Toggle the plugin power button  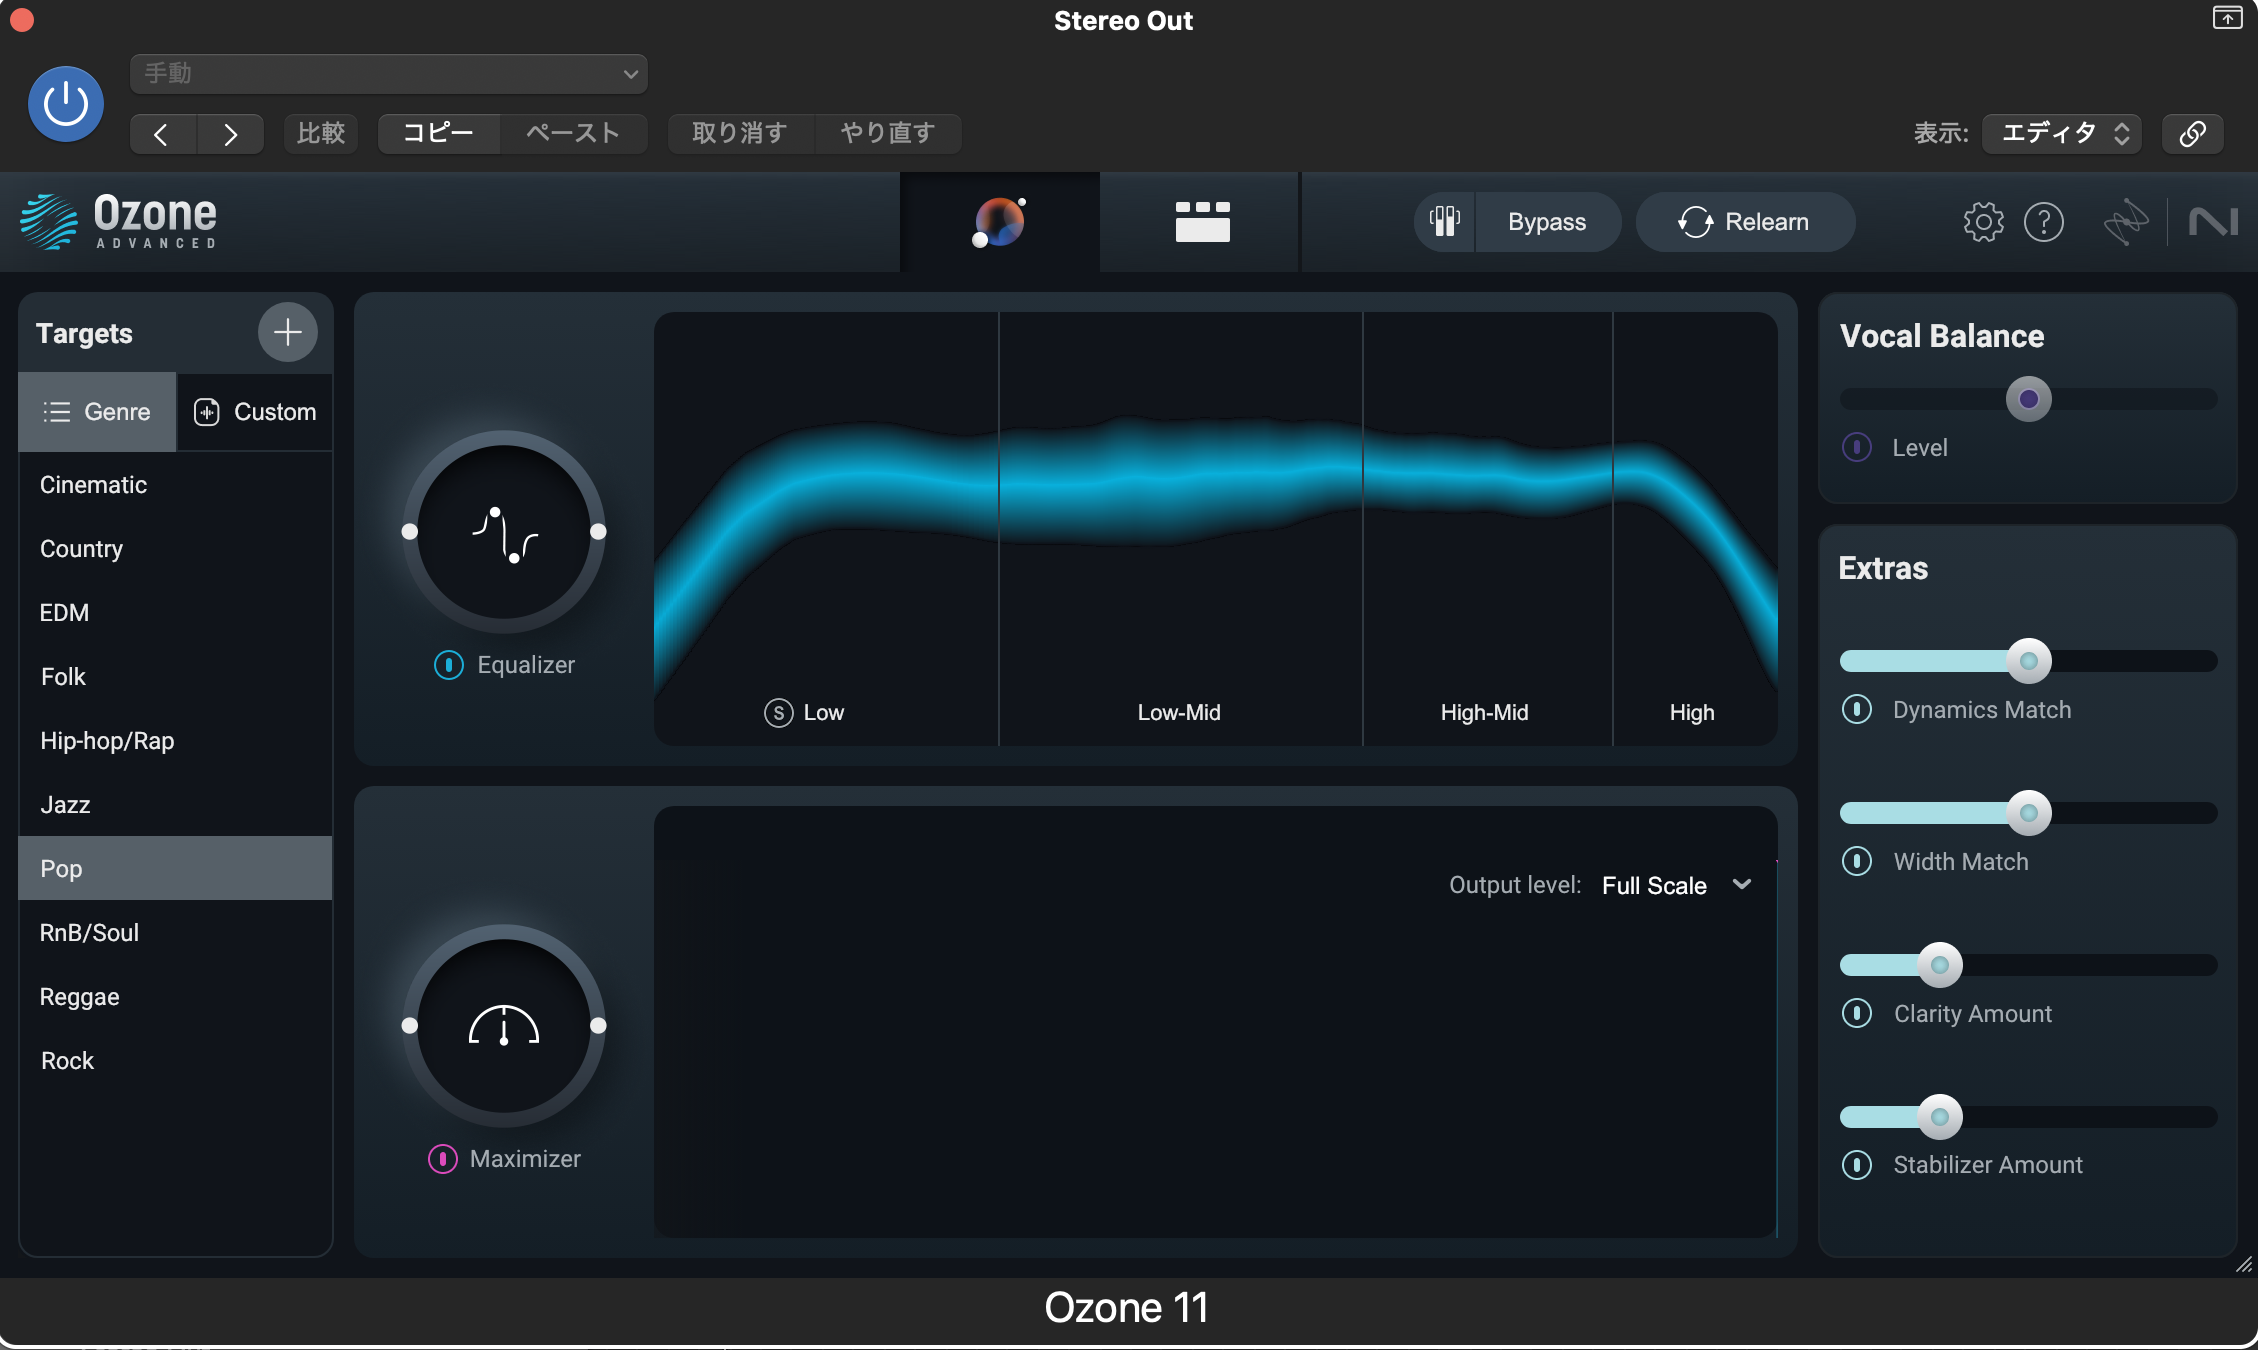66,104
